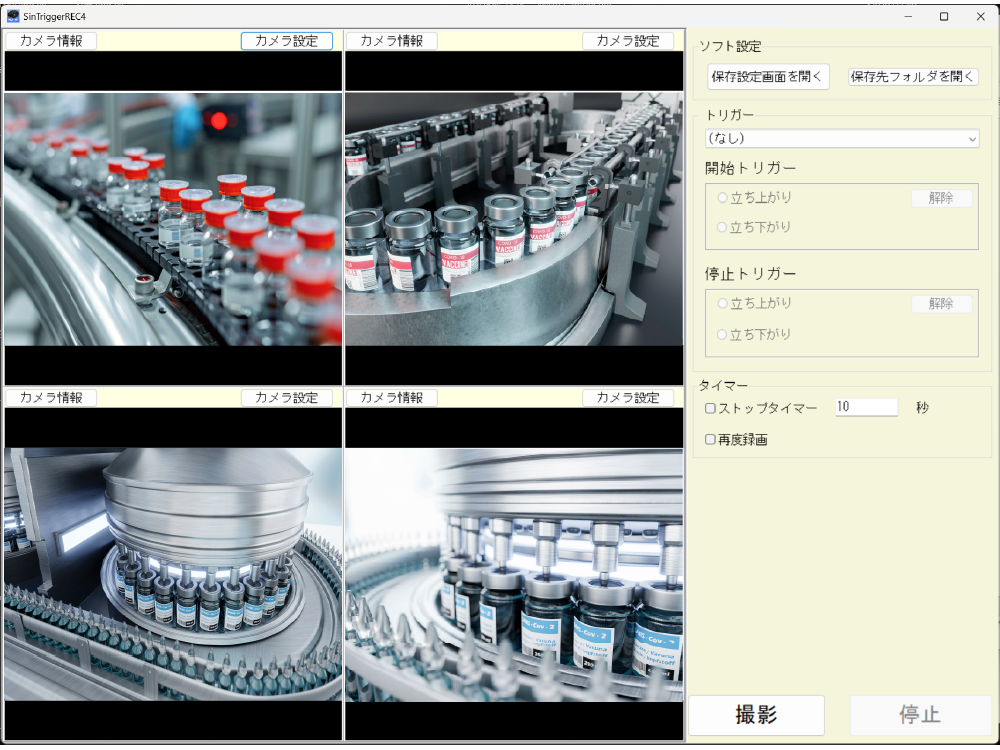The height and width of the screenshot is (750, 1000).
Task: Click the stop timer seconds input field
Action: tap(866, 408)
